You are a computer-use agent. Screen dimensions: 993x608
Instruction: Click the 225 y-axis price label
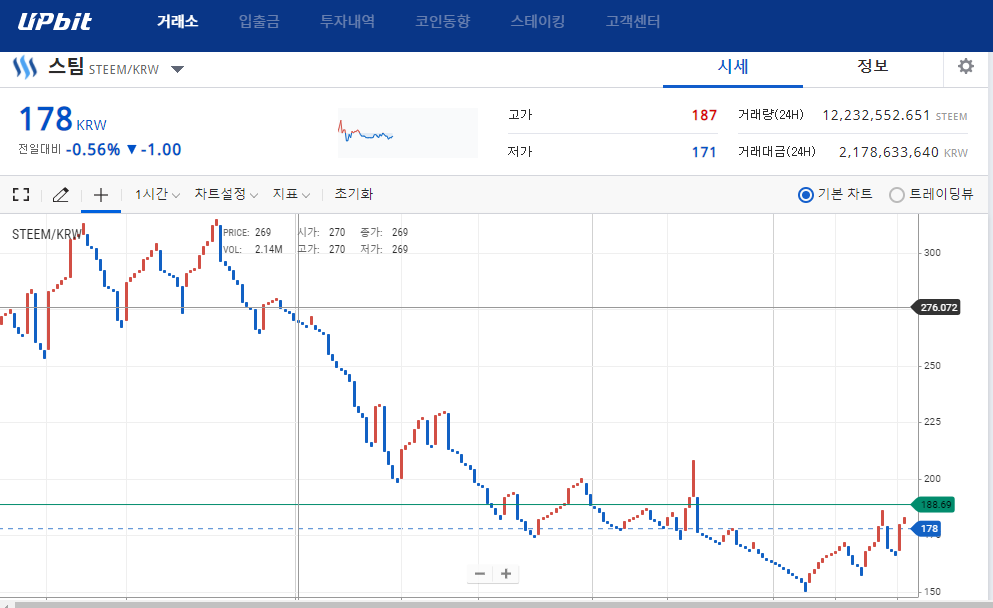932,422
